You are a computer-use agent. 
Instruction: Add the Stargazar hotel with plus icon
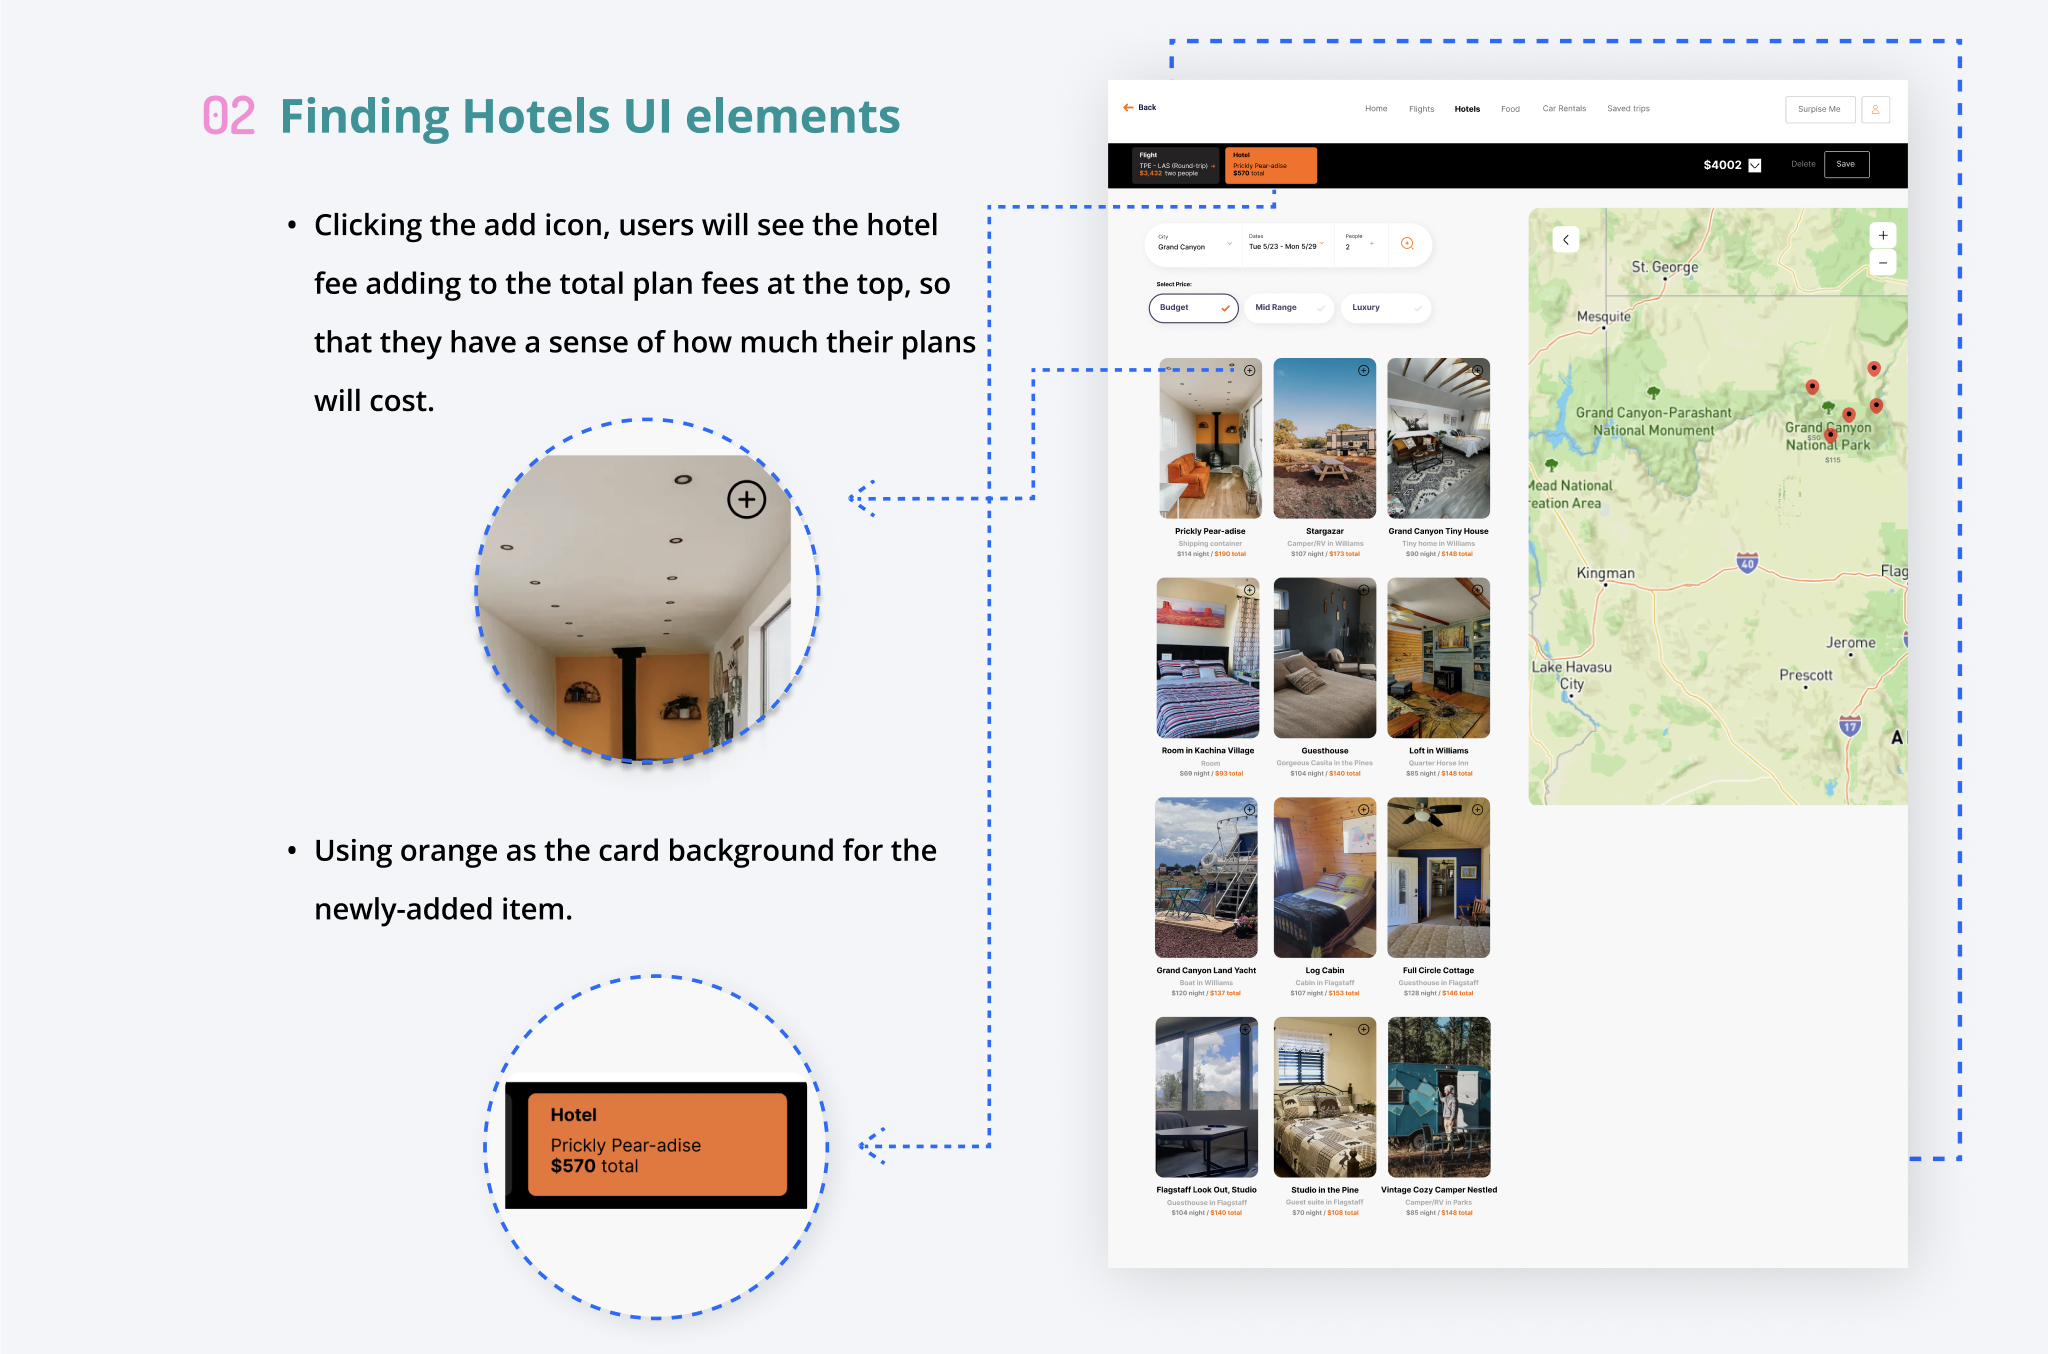coord(1363,371)
